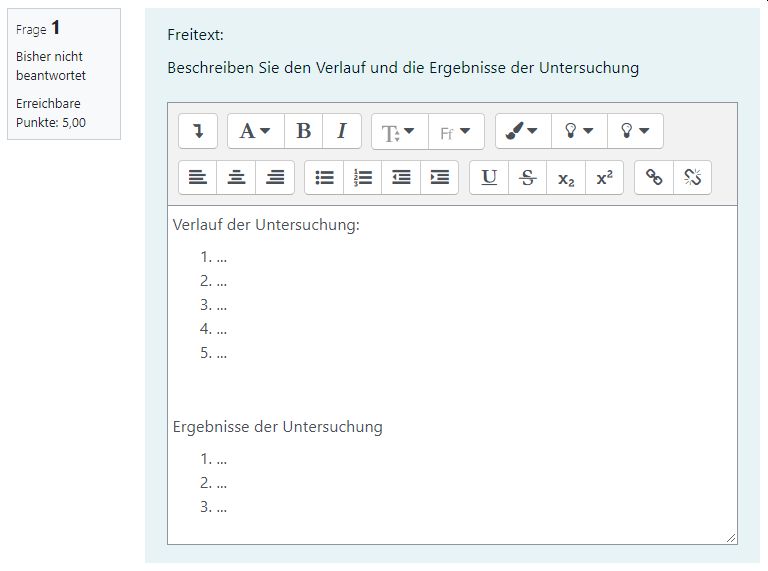Remove link with unlink icon

coord(692,177)
